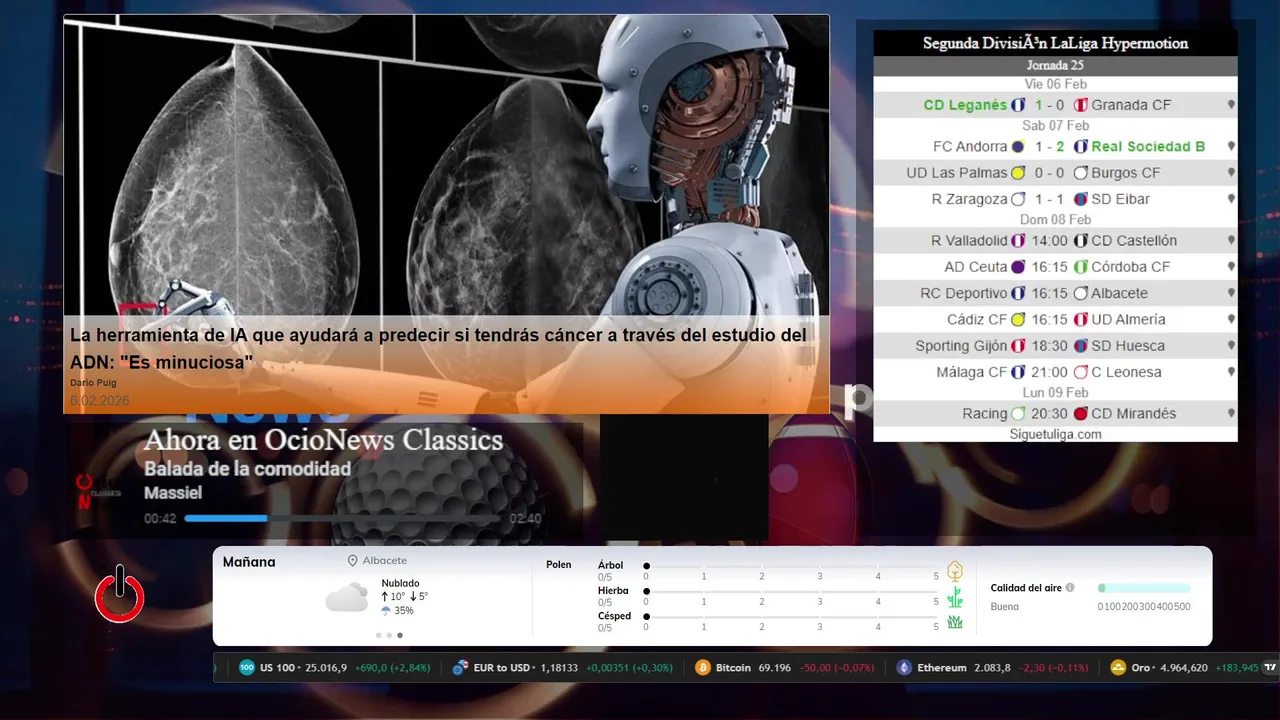1280x720 pixels.
Task: Click the map pin on Racing match row
Action: coord(1231,414)
